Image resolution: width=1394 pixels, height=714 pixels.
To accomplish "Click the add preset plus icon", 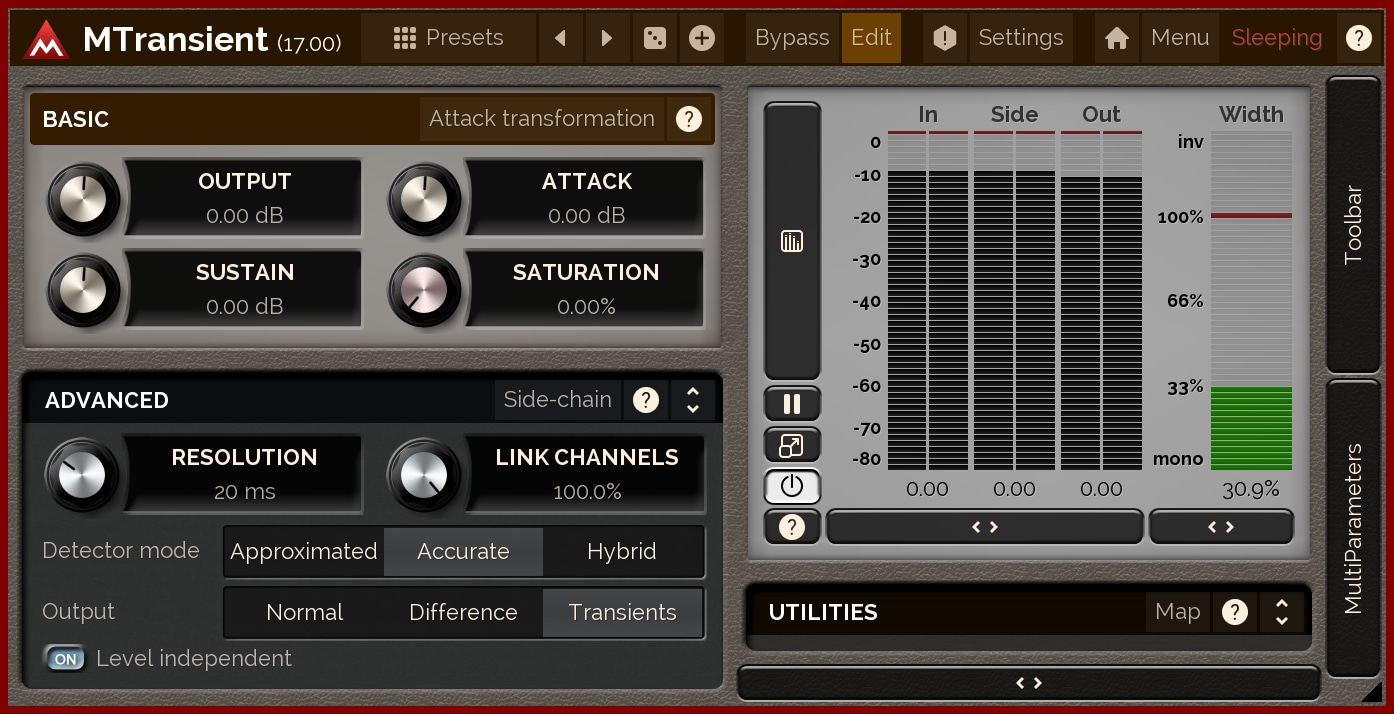I will pos(702,38).
